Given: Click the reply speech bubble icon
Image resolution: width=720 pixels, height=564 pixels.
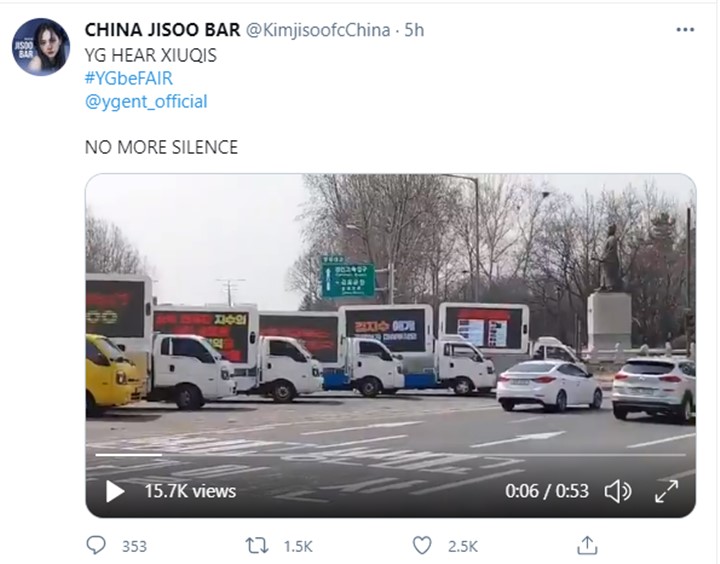Looking at the screenshot, I should (x=96, y=546).
